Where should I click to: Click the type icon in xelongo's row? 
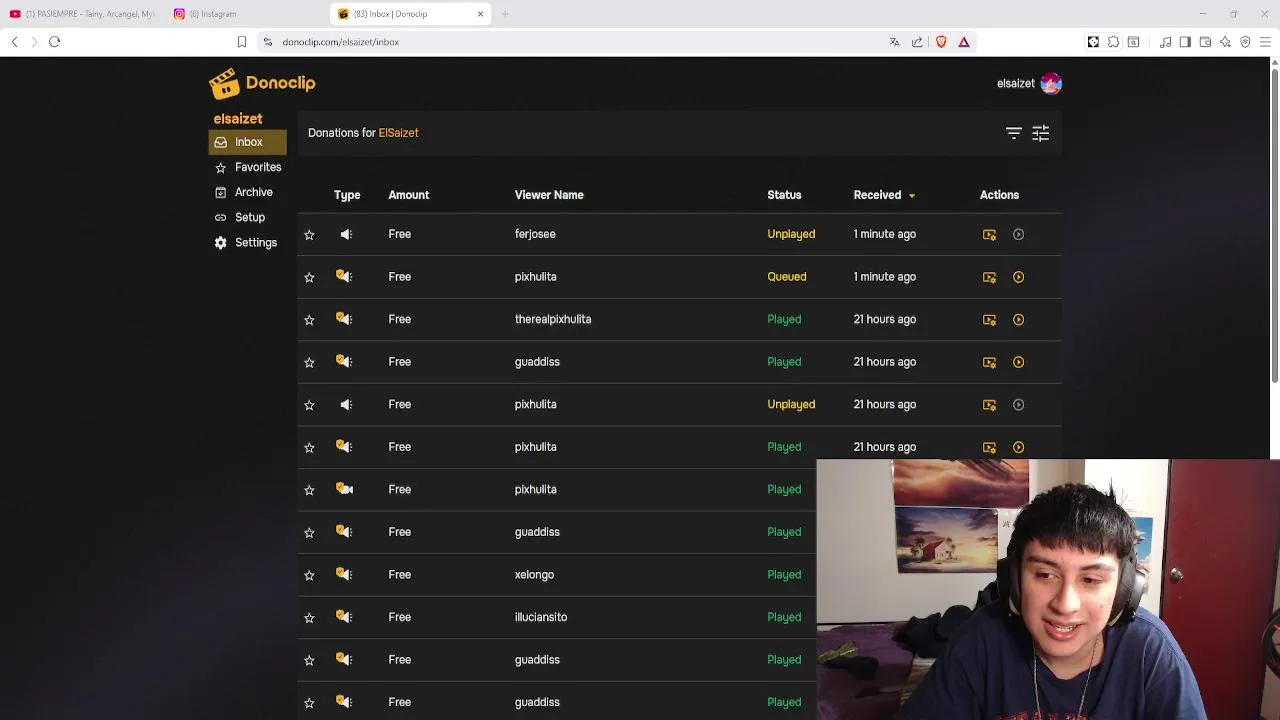(x=344, y=574)
